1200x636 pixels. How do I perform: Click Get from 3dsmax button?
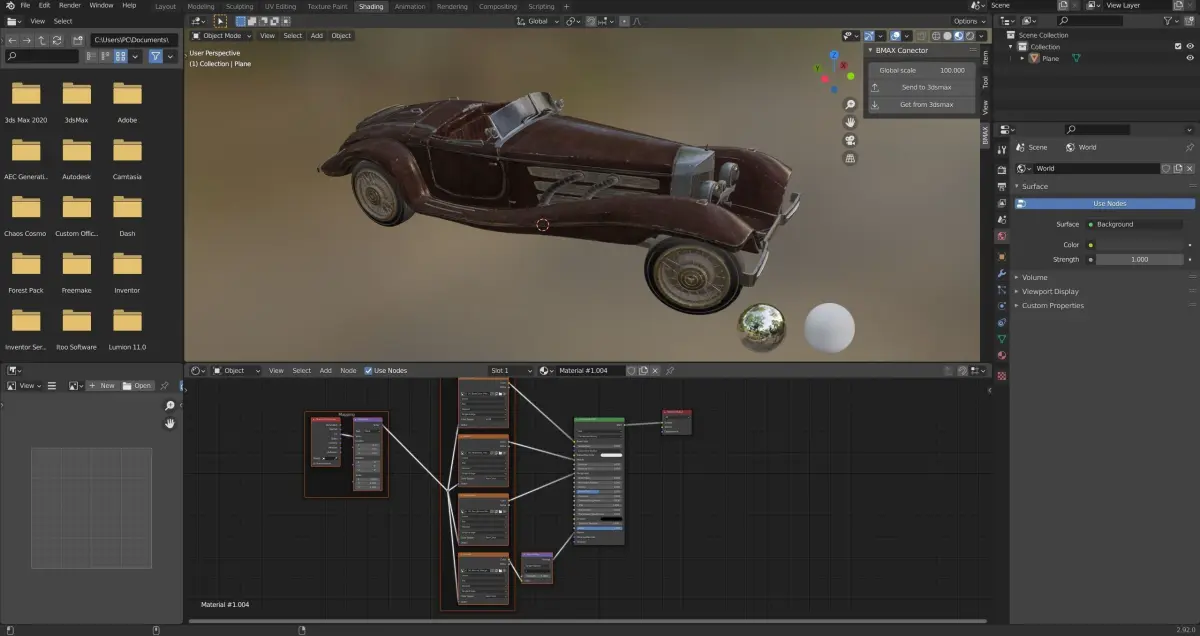tap(921, 105)
